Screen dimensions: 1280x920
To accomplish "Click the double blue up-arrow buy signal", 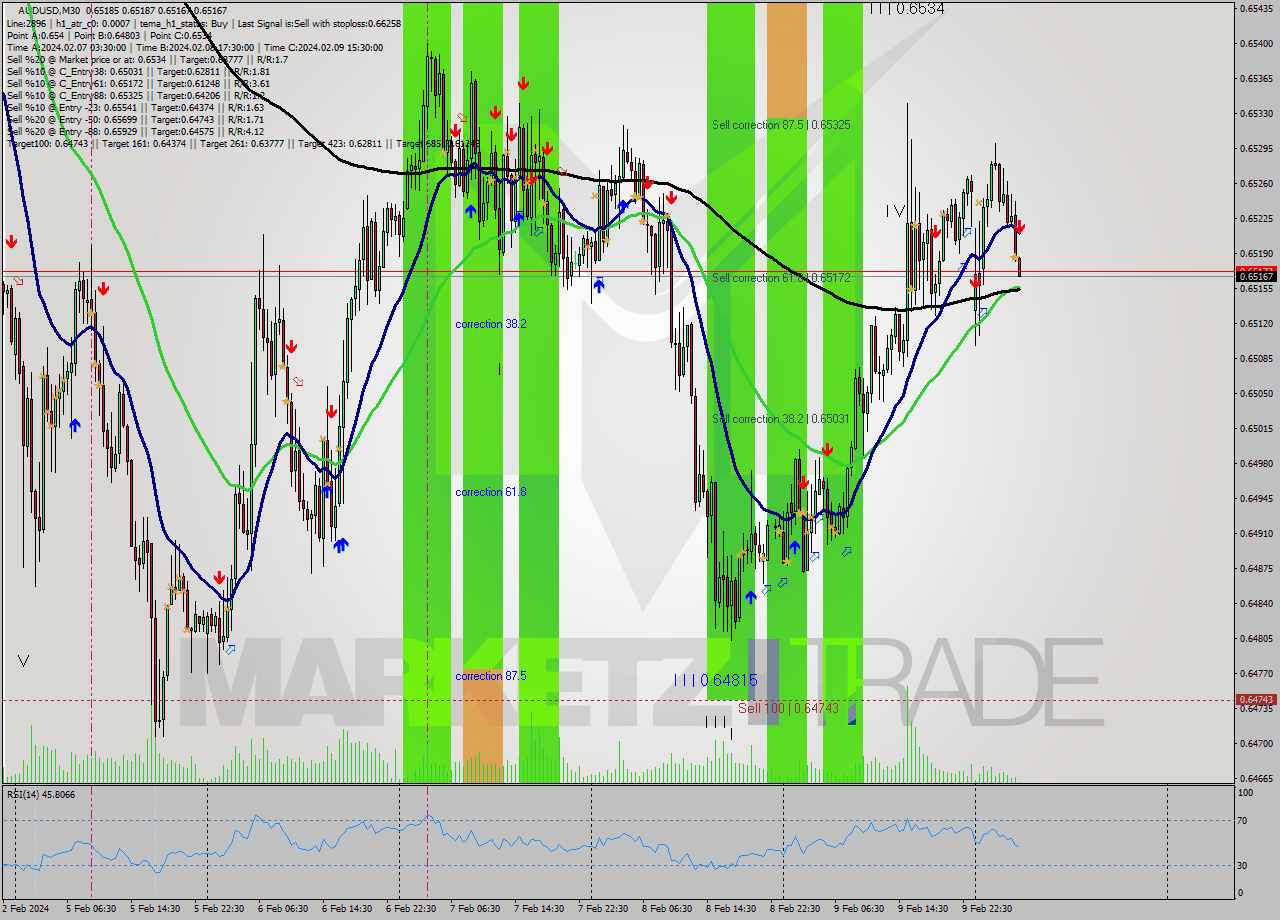I will pyautogui.click(x=341, y=545).
